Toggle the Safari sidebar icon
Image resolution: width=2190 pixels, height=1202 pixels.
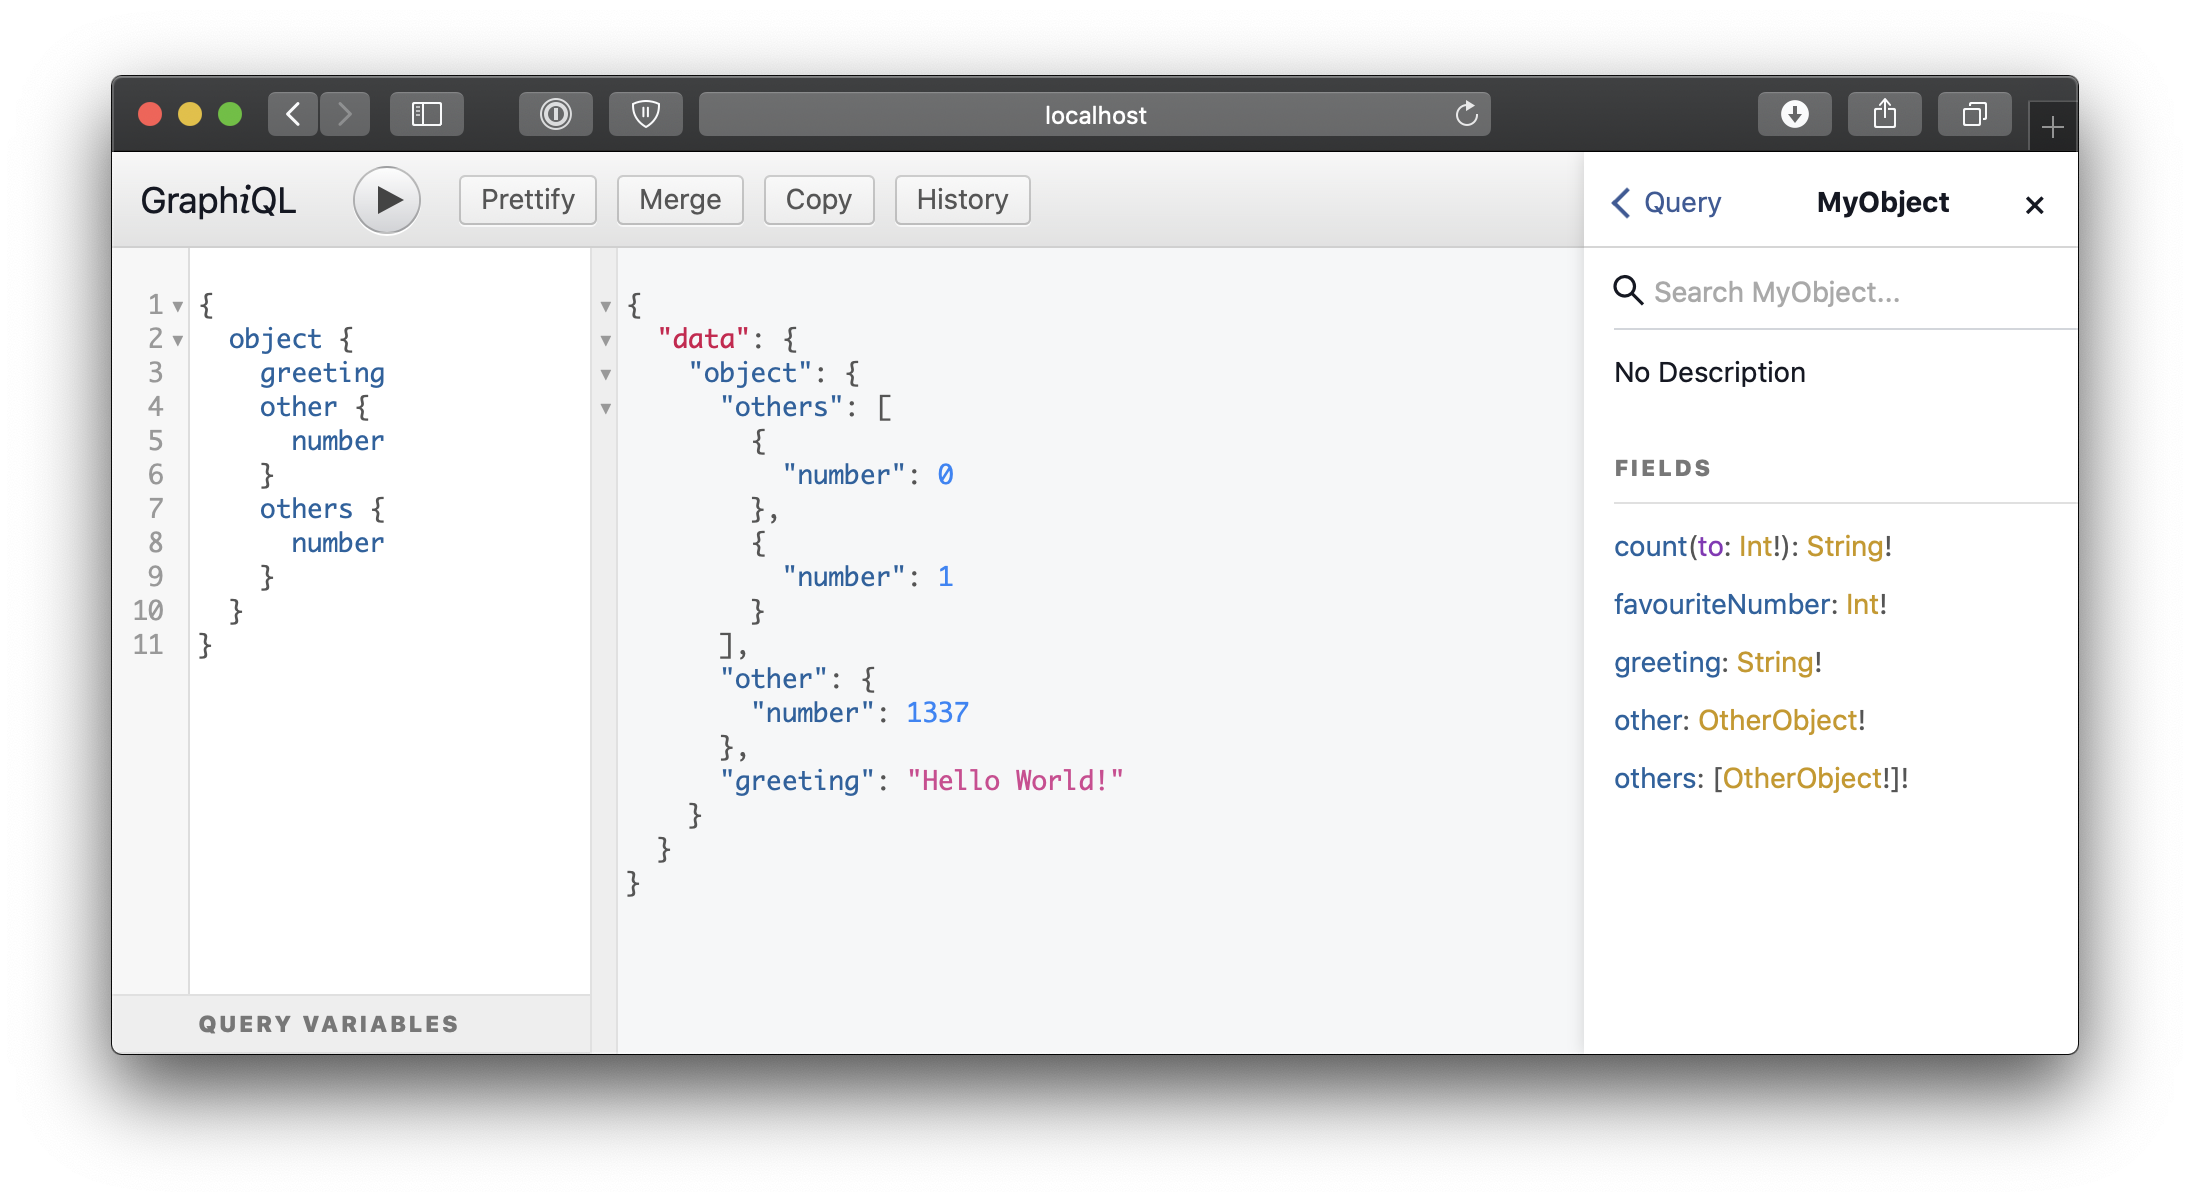pyautogui.click(x=427, y=114)
